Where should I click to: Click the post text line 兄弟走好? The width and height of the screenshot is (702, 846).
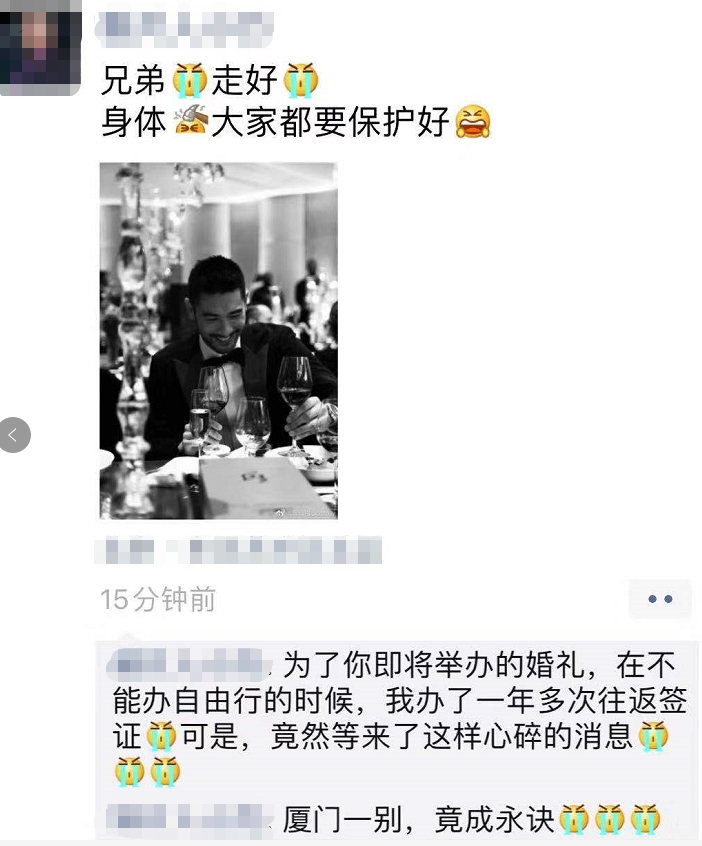pyautogui.click(x=210, y=81)
